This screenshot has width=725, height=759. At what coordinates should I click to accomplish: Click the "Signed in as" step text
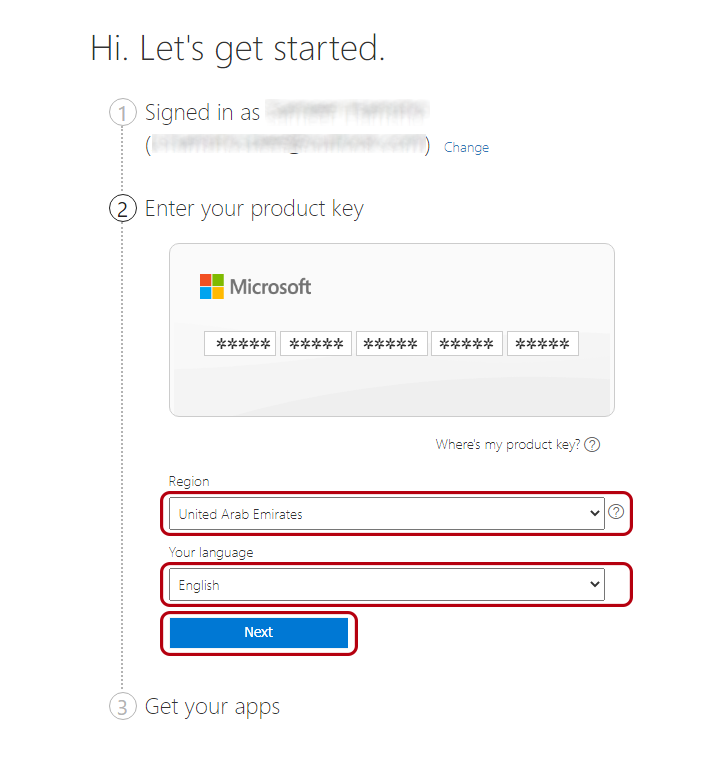202,113
